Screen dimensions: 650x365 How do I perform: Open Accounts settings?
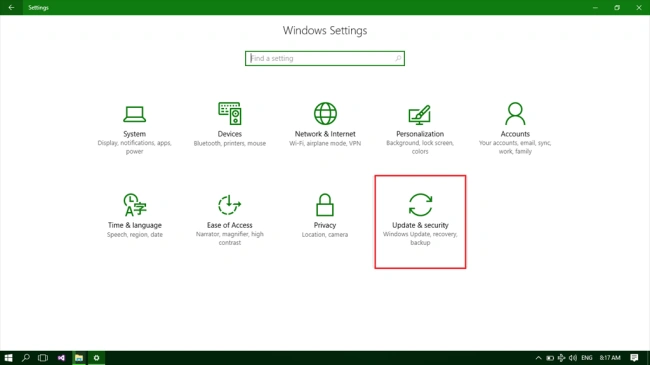[515, 129]
